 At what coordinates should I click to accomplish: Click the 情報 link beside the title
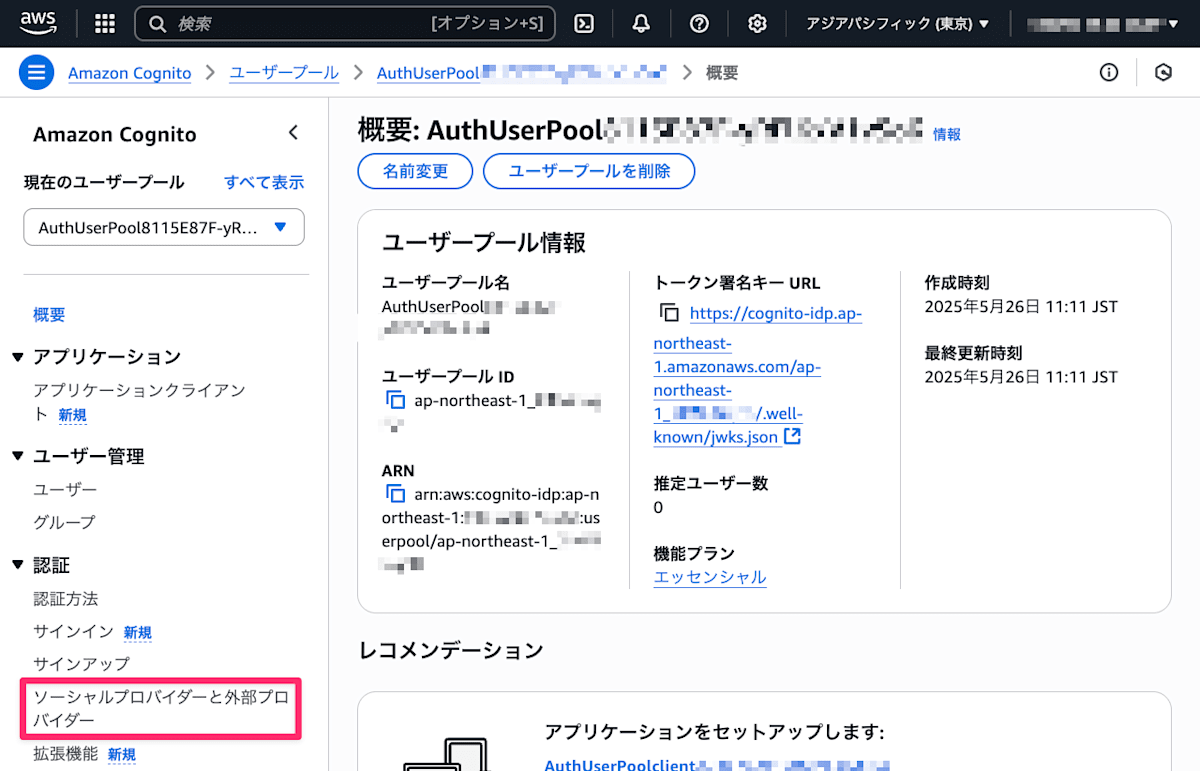[x=947, y=134]
